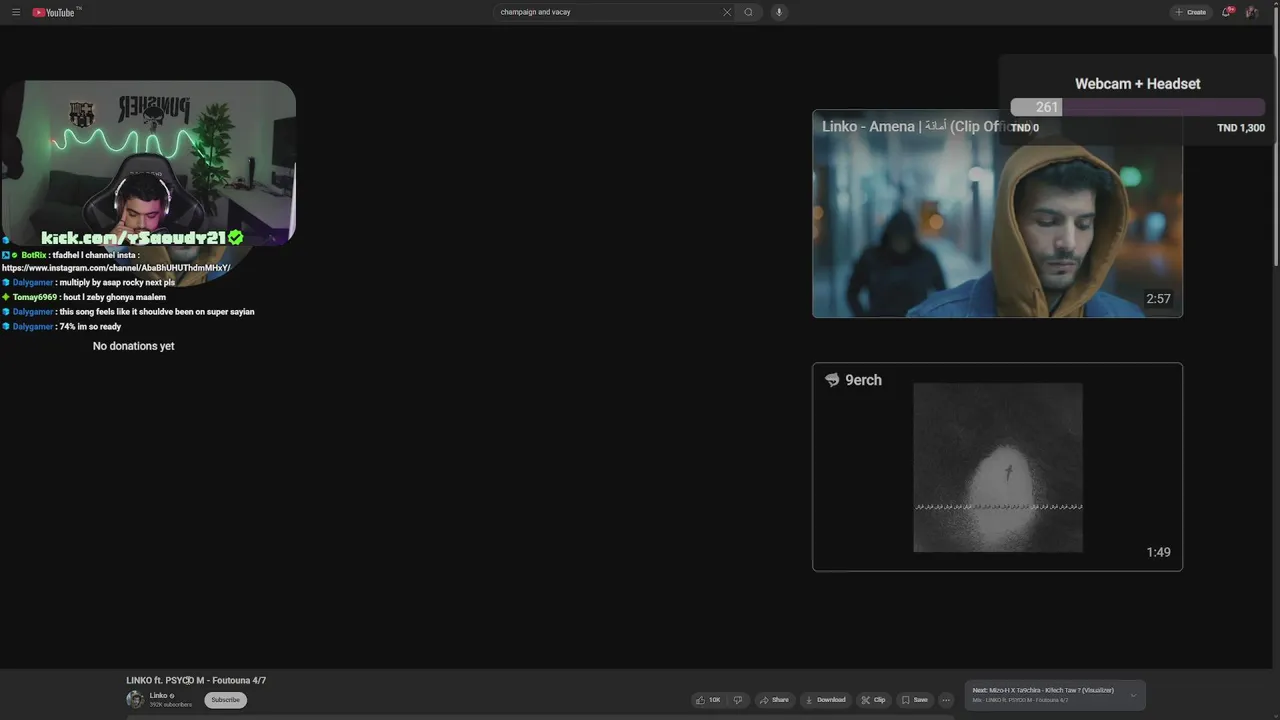Open the Linko Amena video card

pos(997,214)
